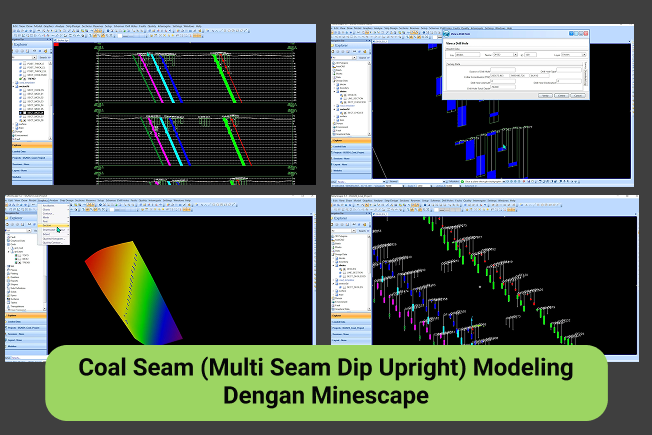Click tree scrollbar down arrow in rainbow surface window
The height and width of the screenshot is (435, 652).
(44, 308)
